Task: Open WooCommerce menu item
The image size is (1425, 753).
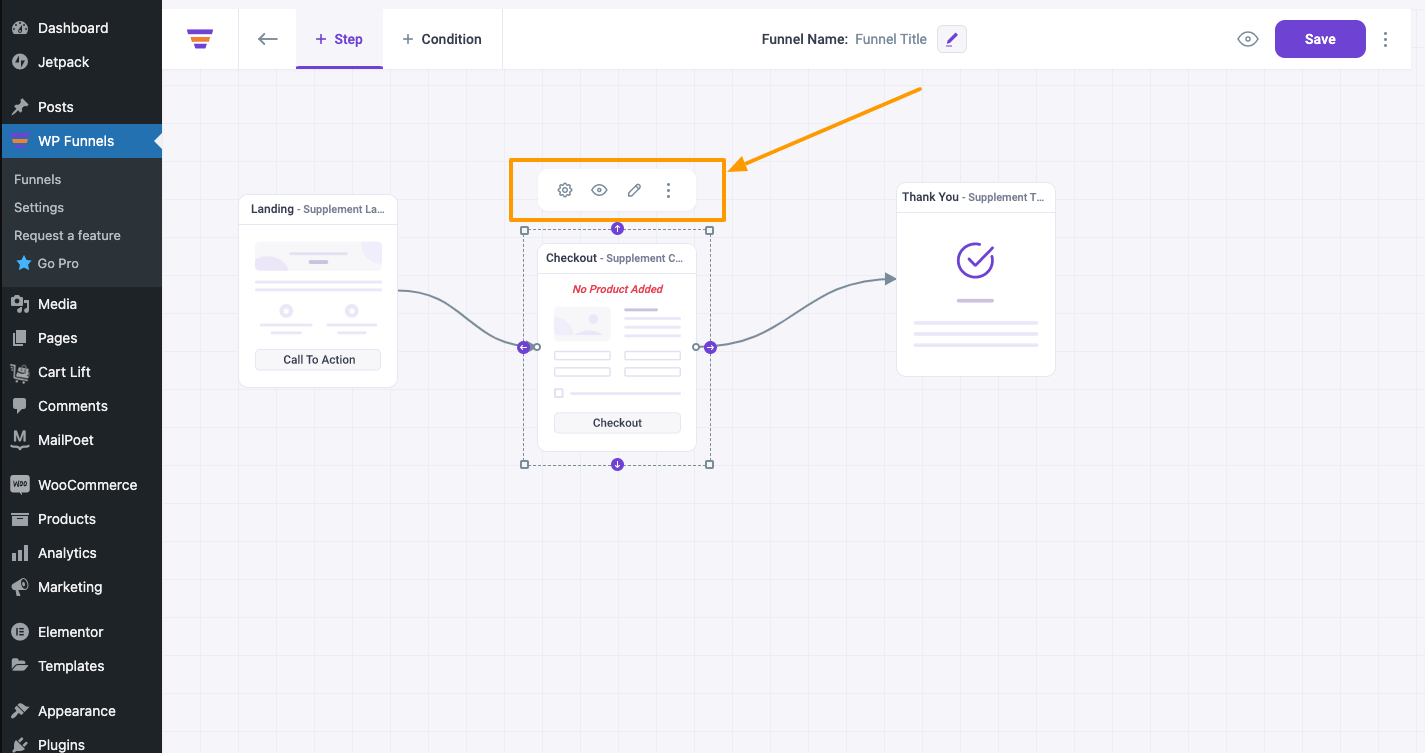Action: click(81, 485)
